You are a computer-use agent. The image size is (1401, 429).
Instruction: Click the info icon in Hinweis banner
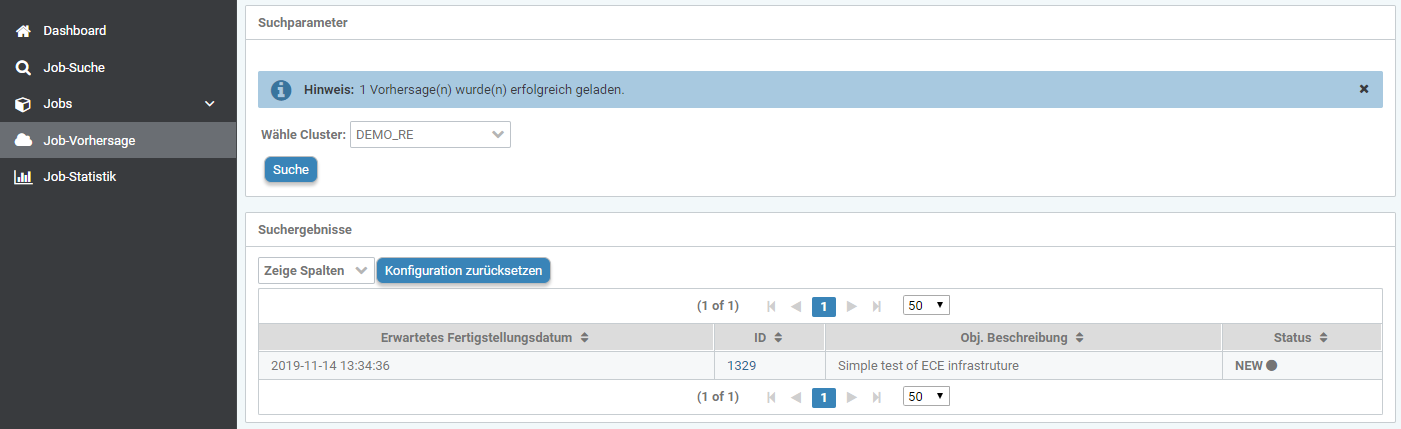coord(282,90)
